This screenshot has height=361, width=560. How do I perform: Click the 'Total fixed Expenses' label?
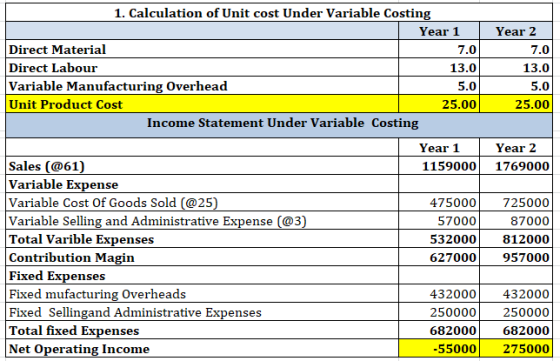point(74,331)
